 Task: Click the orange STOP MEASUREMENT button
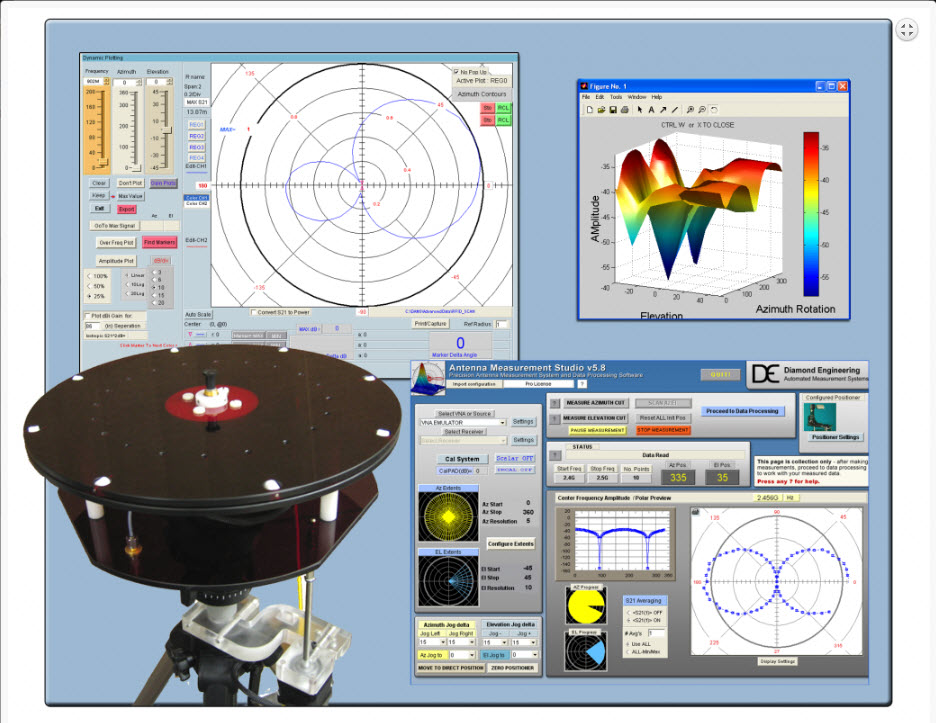(663, 430)
